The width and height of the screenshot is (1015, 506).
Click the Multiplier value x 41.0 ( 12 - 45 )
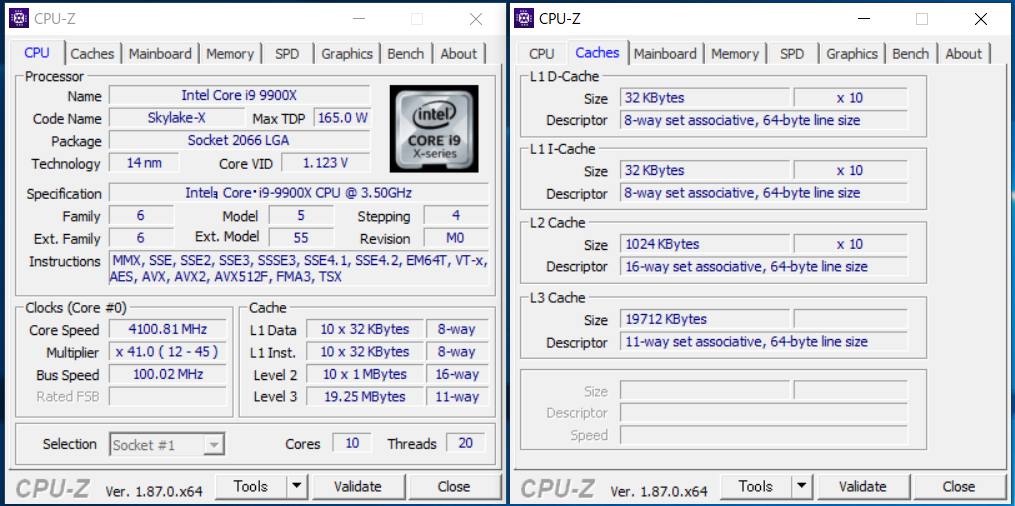[x=168, y=351]
